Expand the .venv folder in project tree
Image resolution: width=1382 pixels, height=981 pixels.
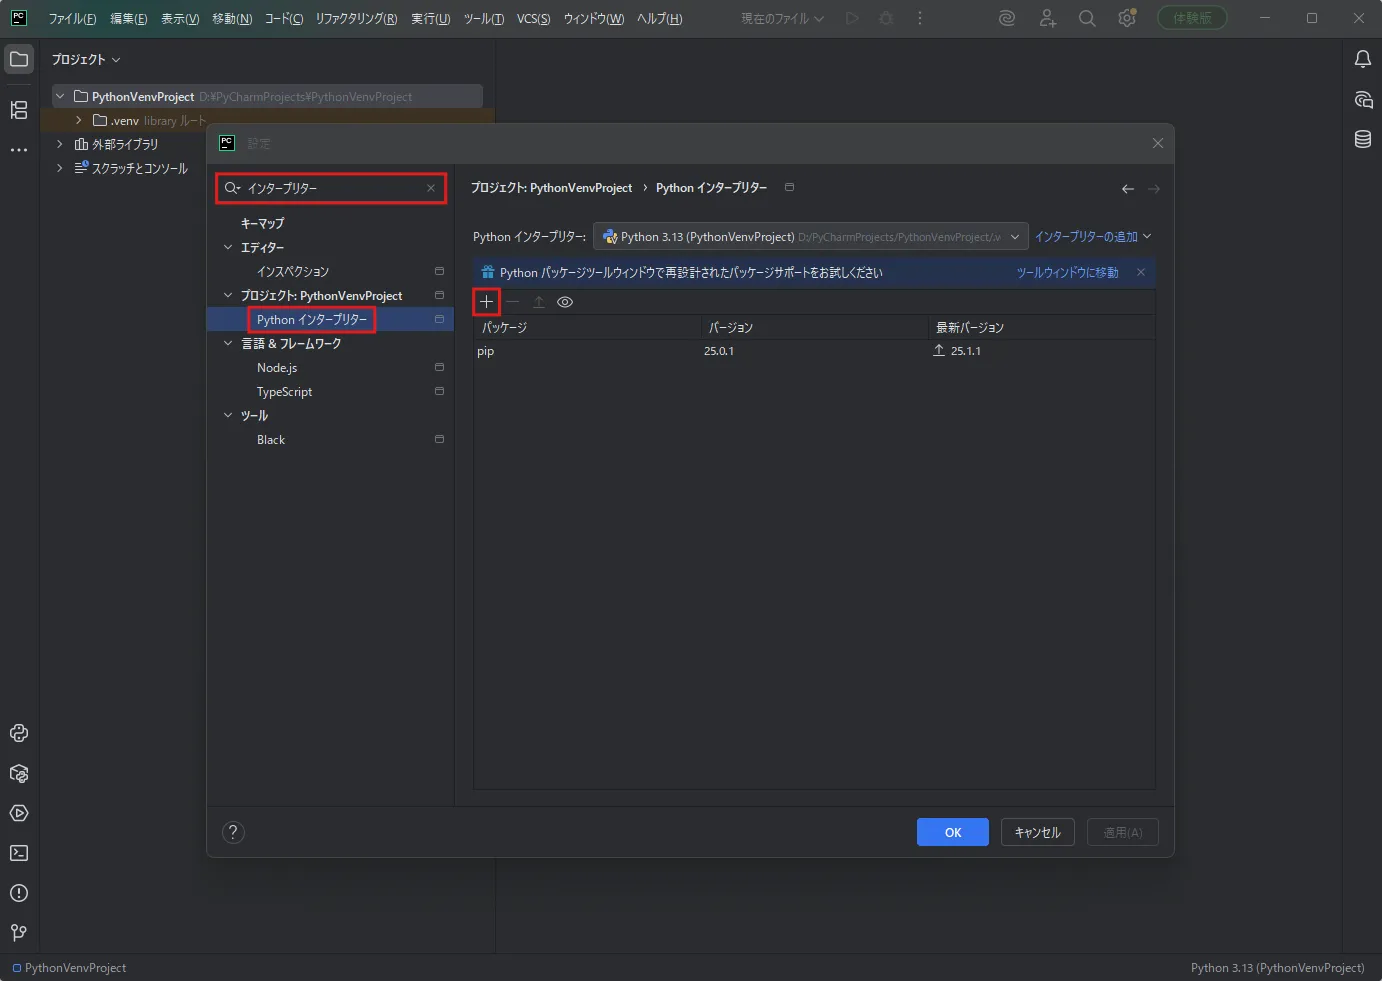tap(79, 120)
